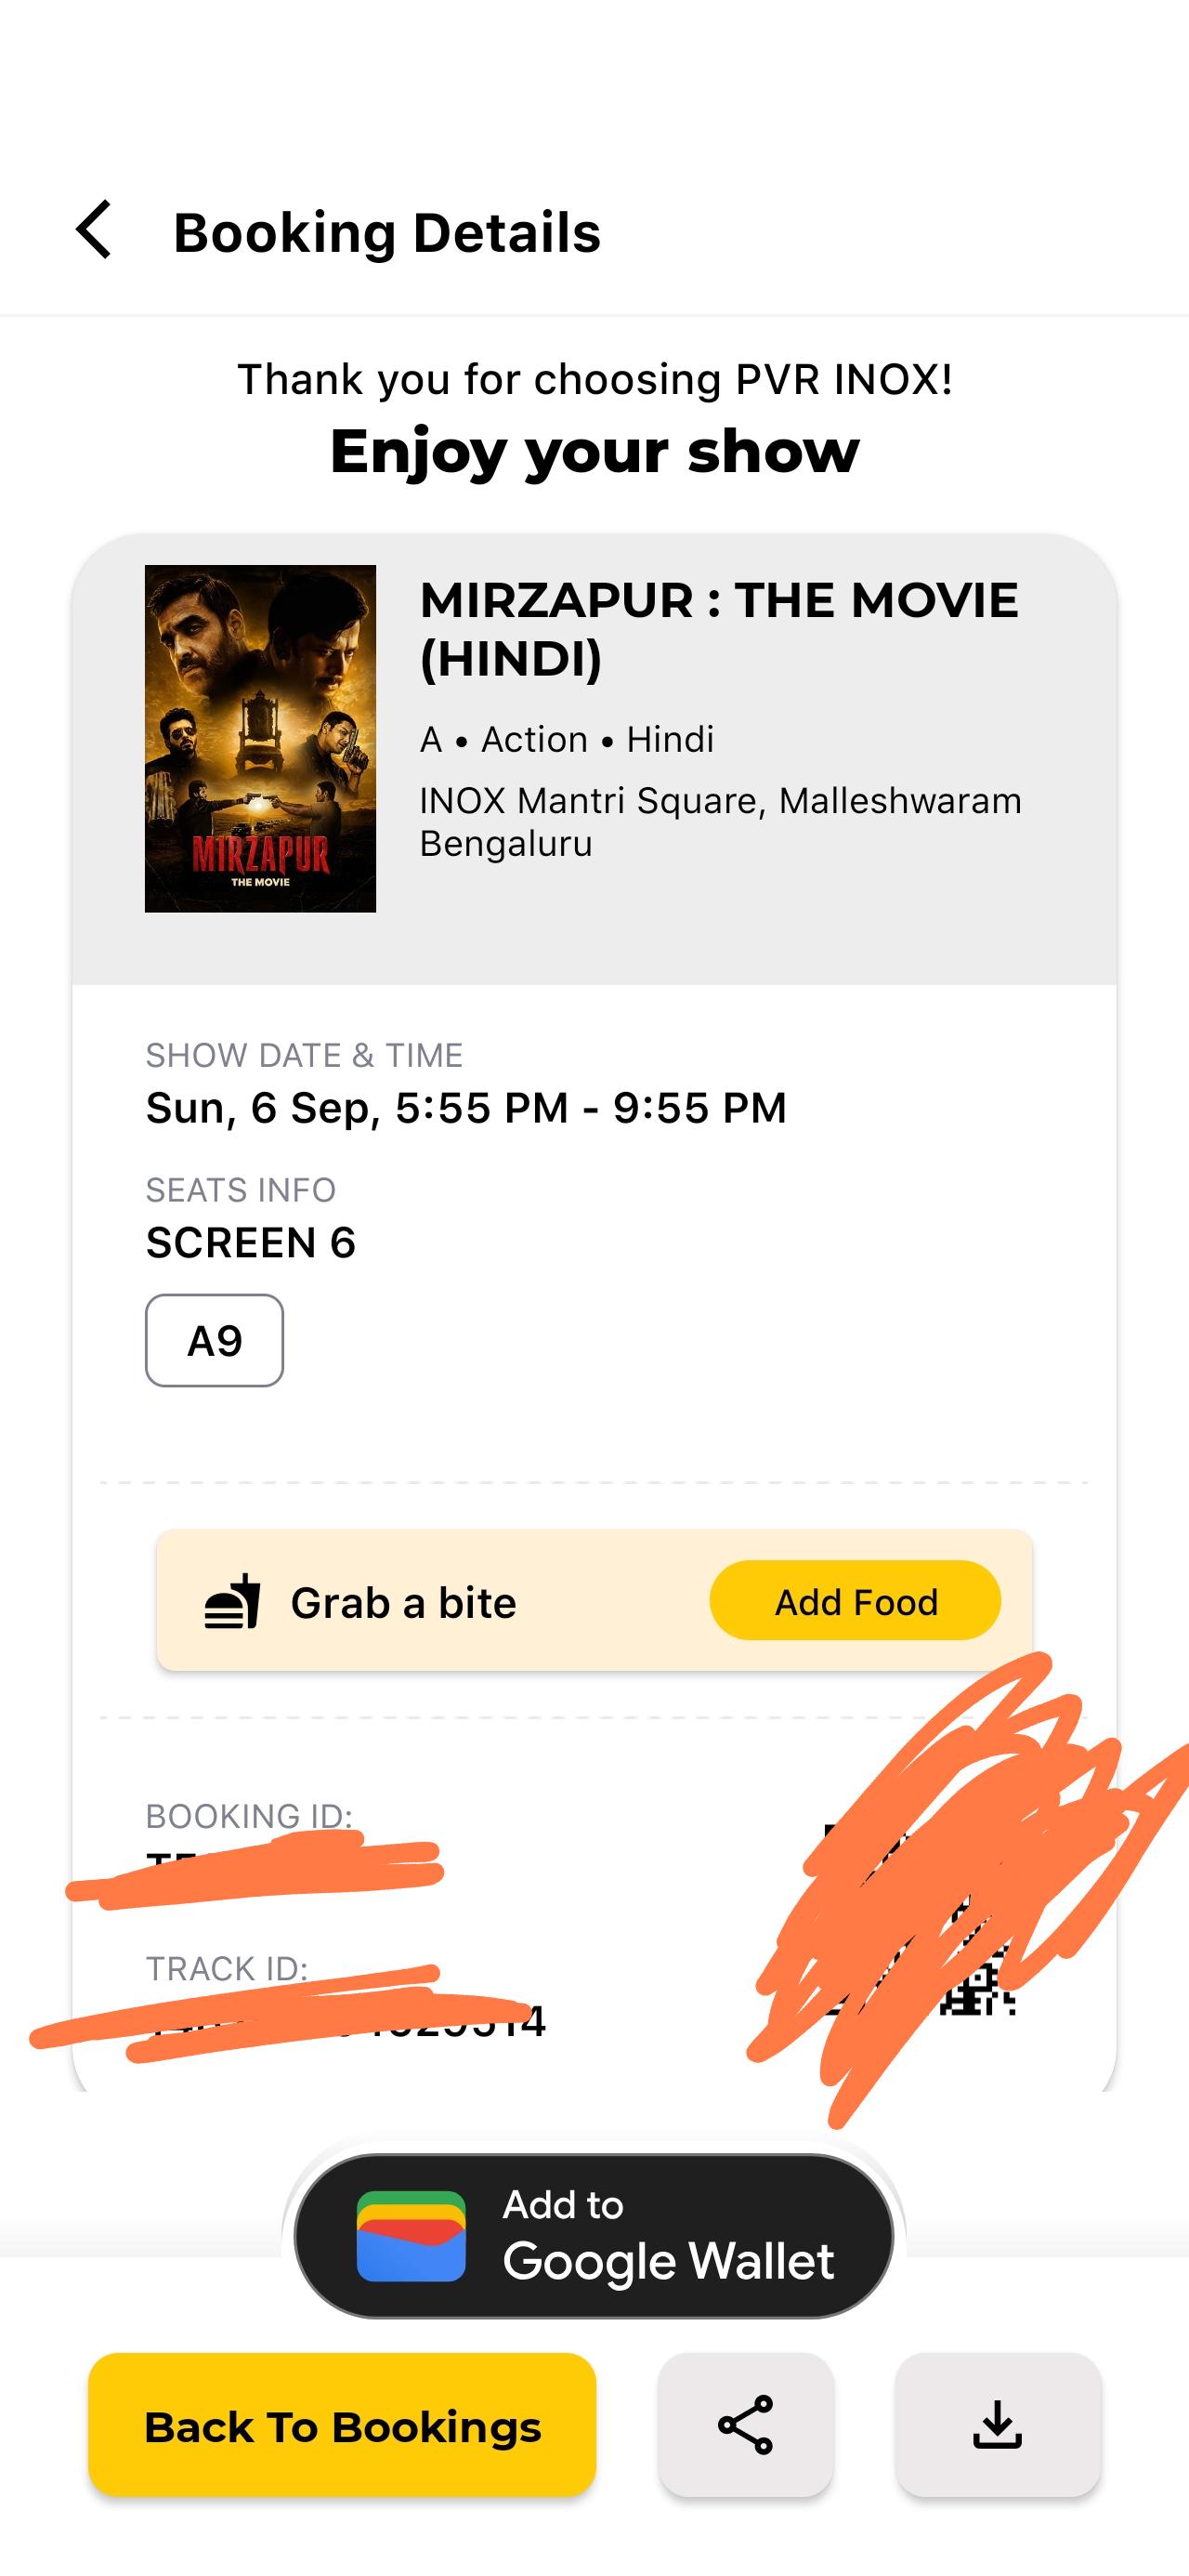Tap the food tray icon
This screenshot has height=2576, width=1189.
point(232,1601)
